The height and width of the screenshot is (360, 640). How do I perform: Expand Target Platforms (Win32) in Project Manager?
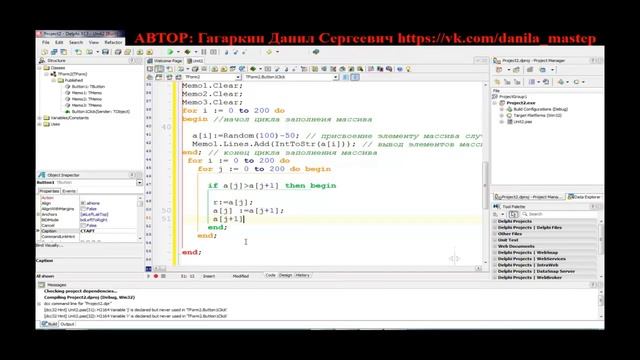(x=502, y=116)
